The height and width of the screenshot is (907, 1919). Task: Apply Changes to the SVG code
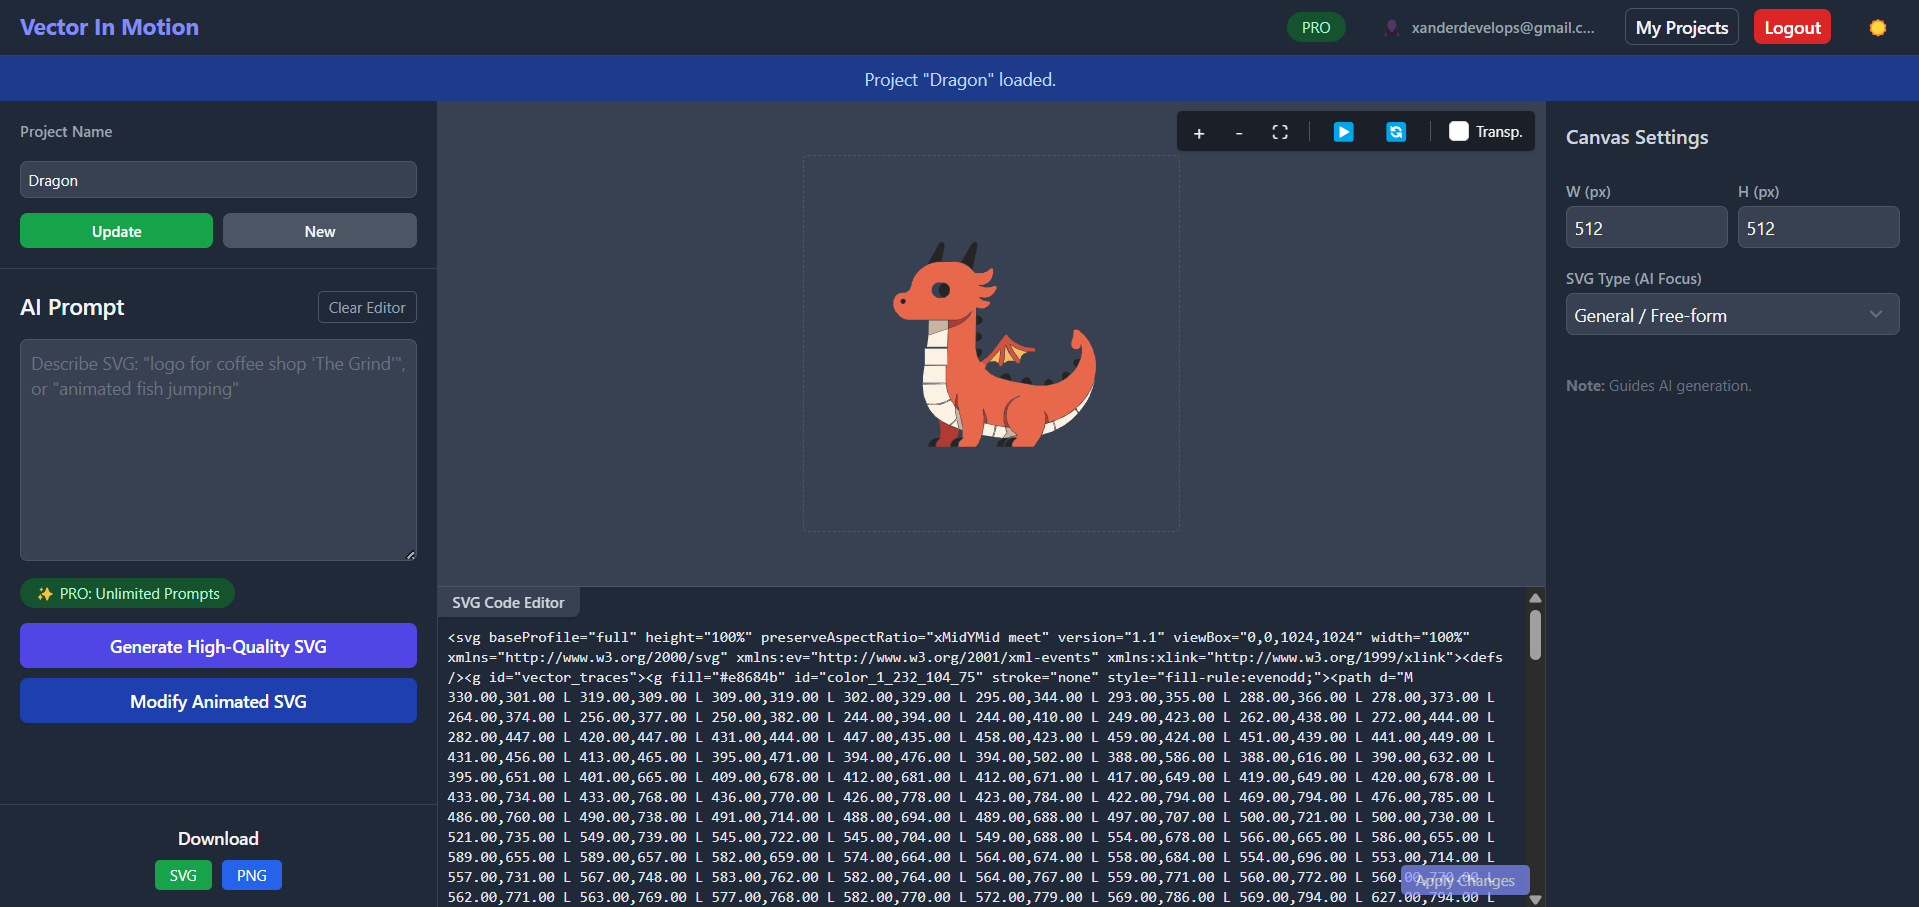click(1465, 880)
